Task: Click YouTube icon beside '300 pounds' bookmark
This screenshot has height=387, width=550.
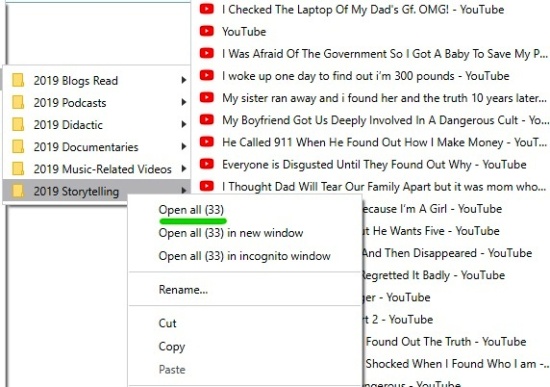Action: tap(207, 75)
